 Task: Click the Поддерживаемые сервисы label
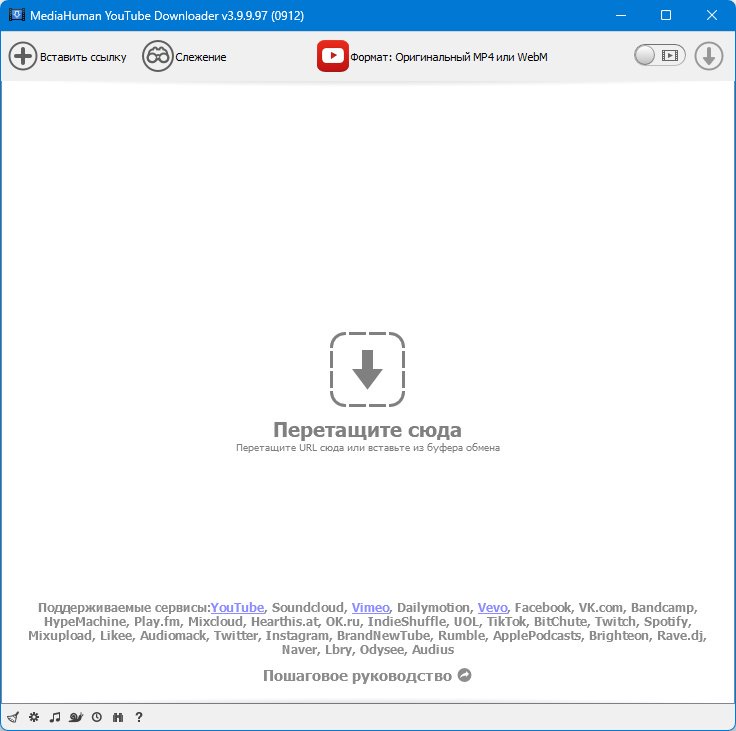click(x=124, y=608)
